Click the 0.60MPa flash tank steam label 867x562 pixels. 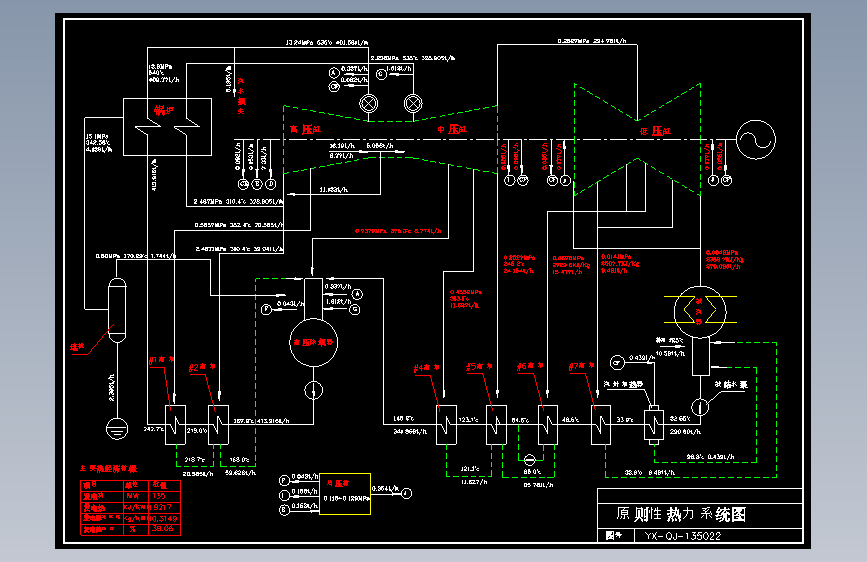(136, 256)
